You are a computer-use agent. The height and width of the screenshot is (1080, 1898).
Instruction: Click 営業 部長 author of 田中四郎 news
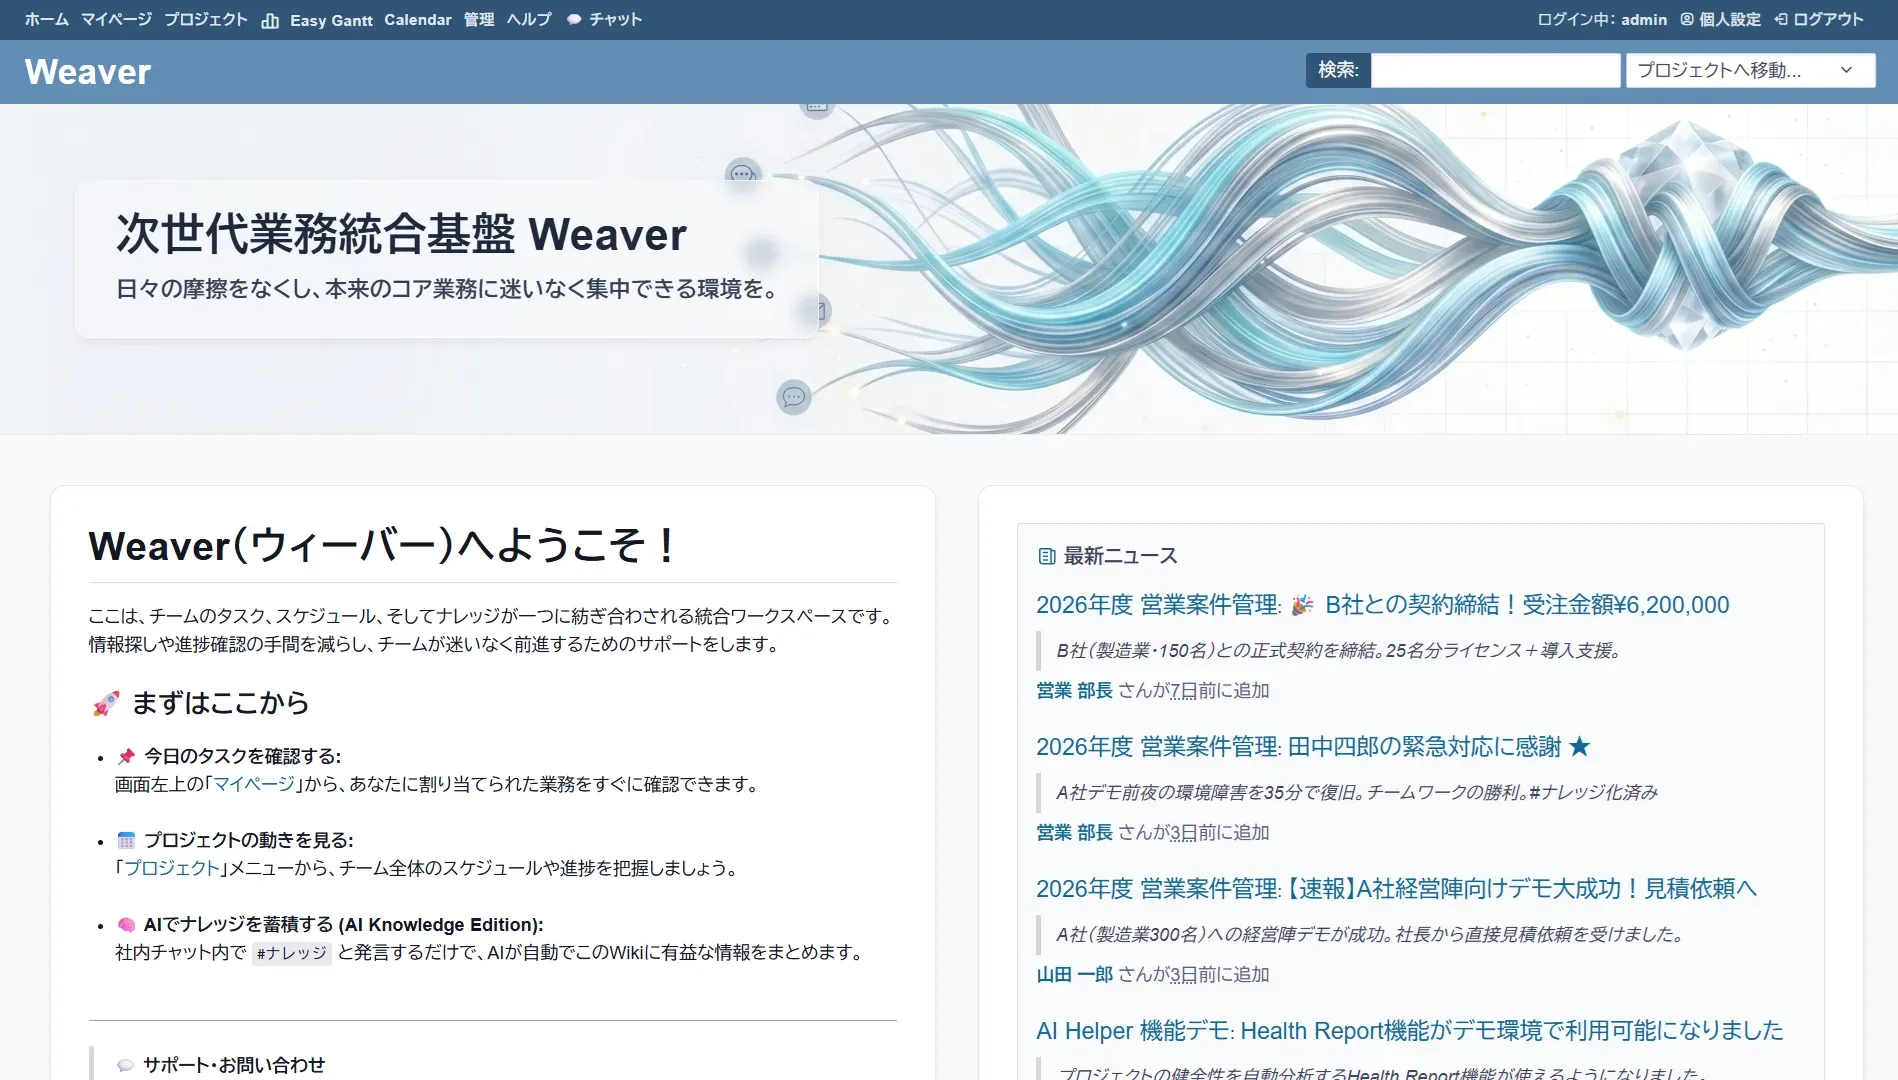click(x=1074, y=833)
